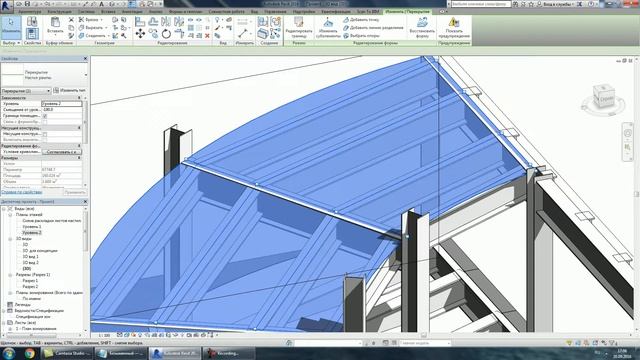Viewport: 640px width, 360px height.
Task: Open the Camtasia Studio taskbar item
Action: 68,353
